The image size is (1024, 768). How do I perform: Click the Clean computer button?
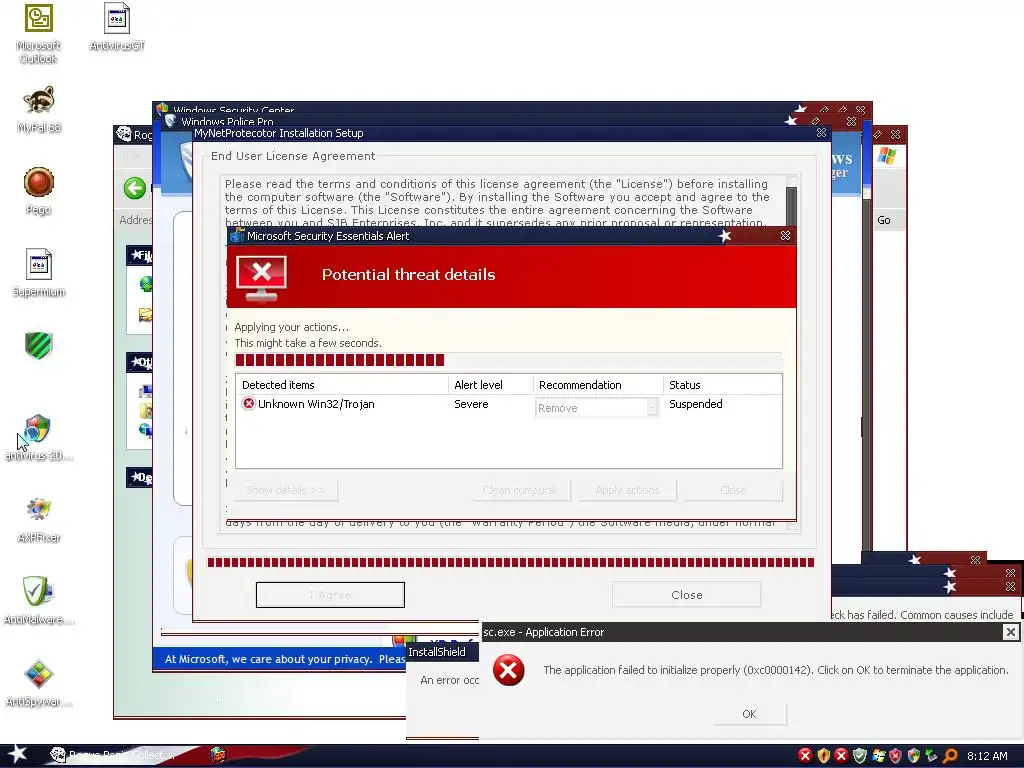pyautogui.click(x=520, y=490)
